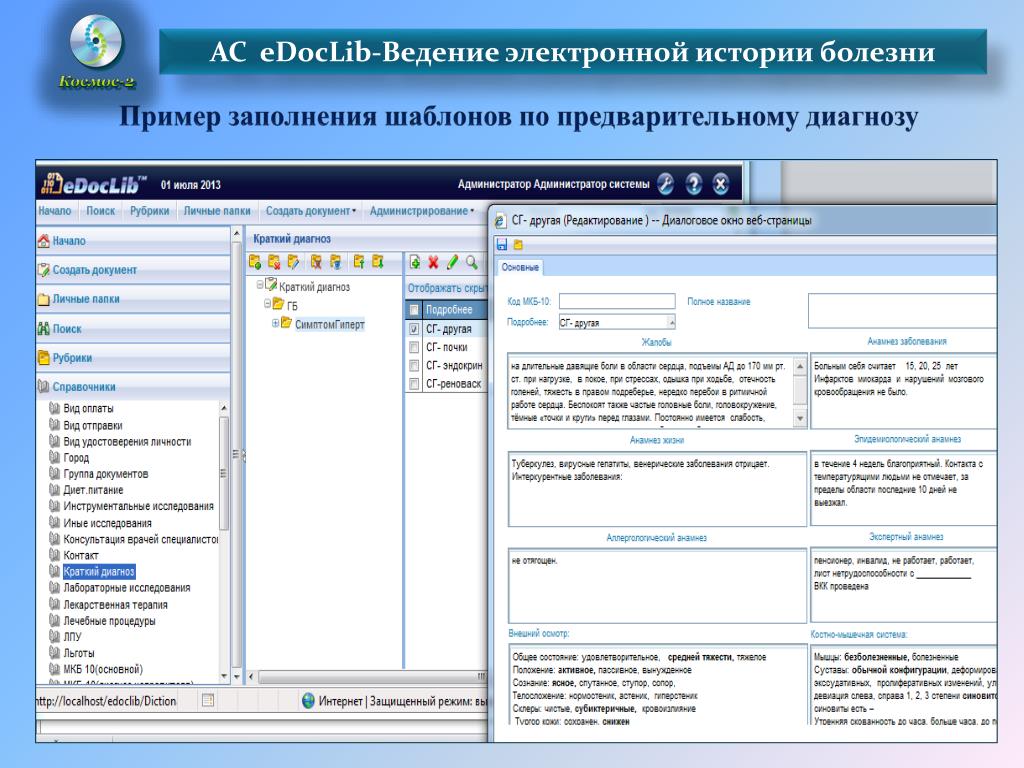
Task: Check the СГ- эндокрин checkbox
Action: point(413,365)
